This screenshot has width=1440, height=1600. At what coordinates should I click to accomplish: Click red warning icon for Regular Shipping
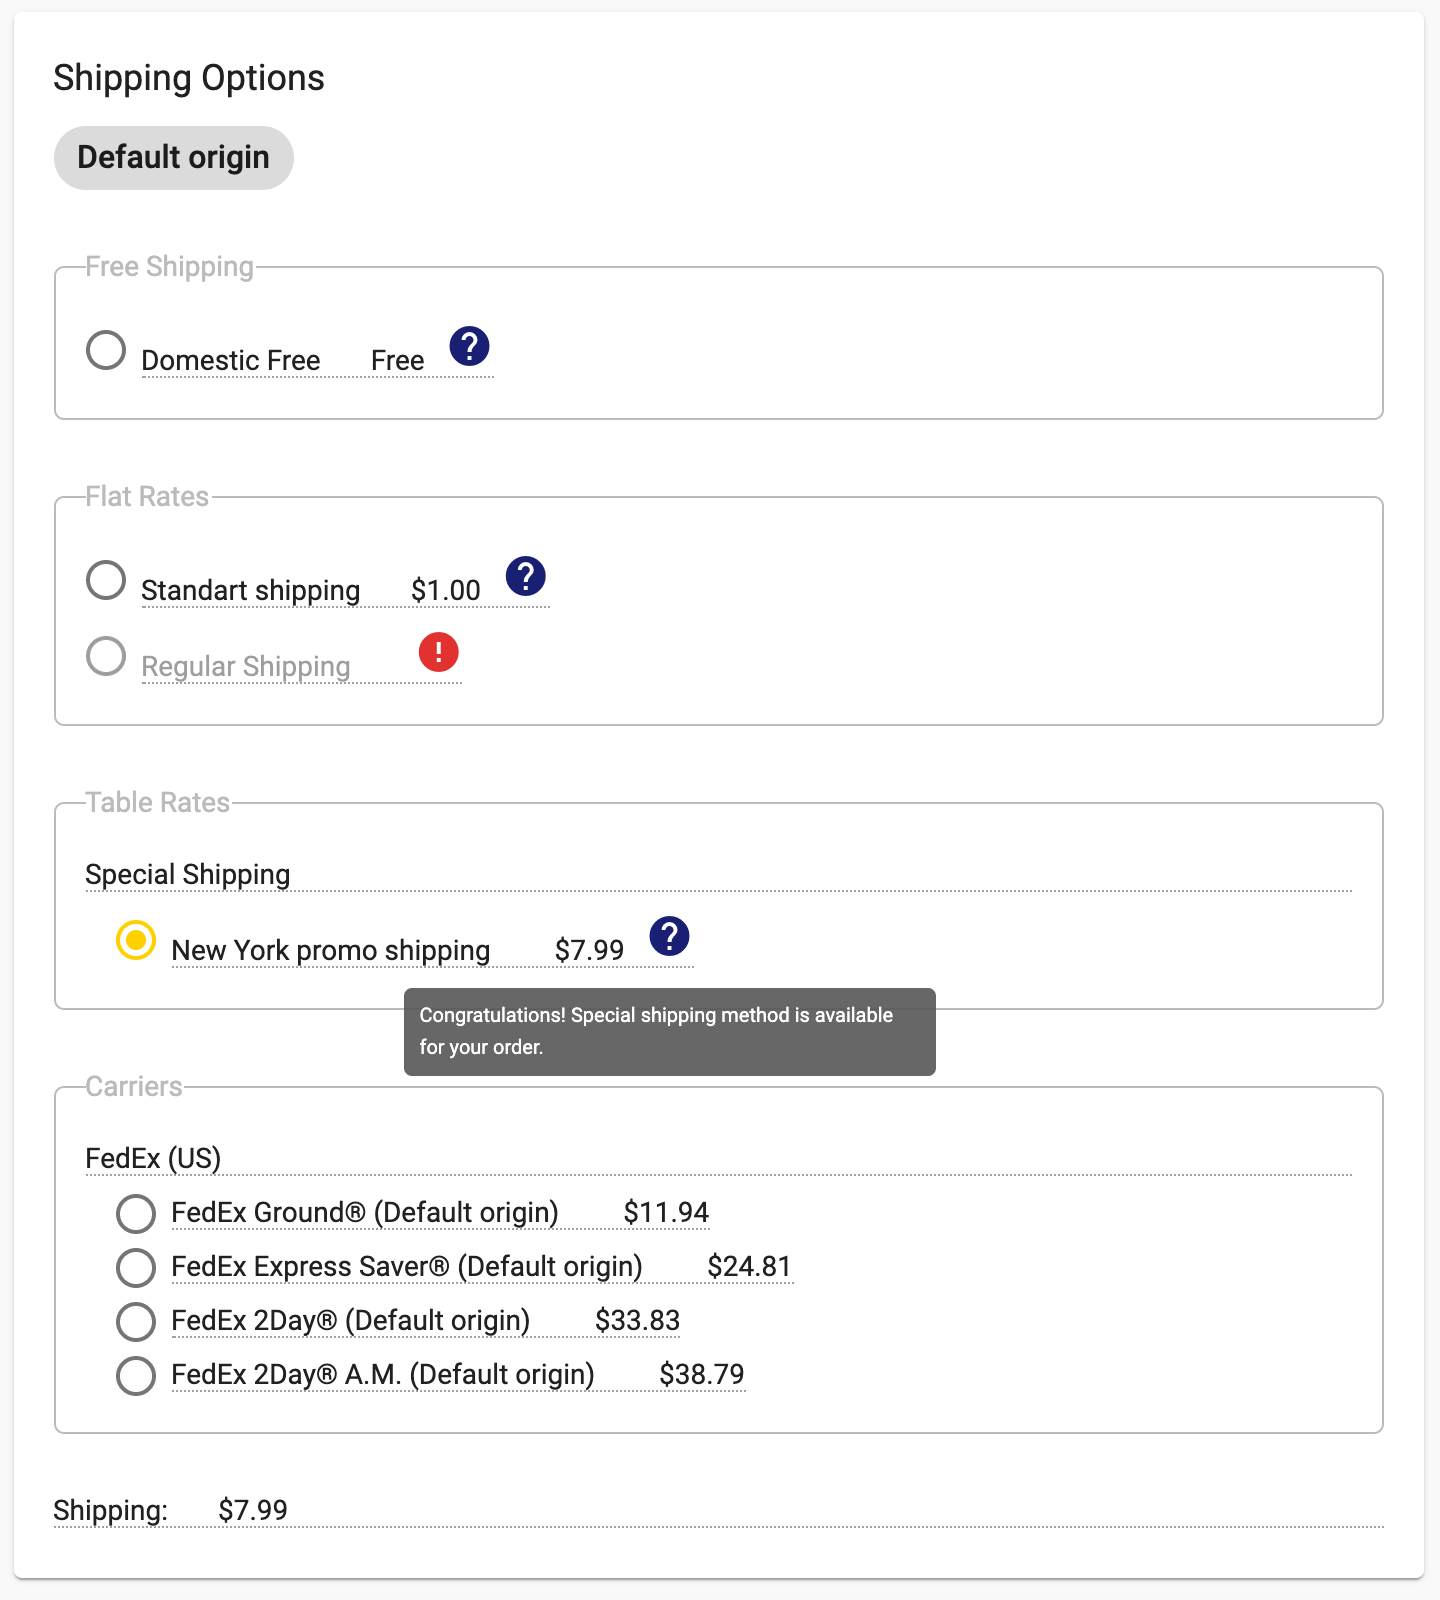[x=438, y=652]
